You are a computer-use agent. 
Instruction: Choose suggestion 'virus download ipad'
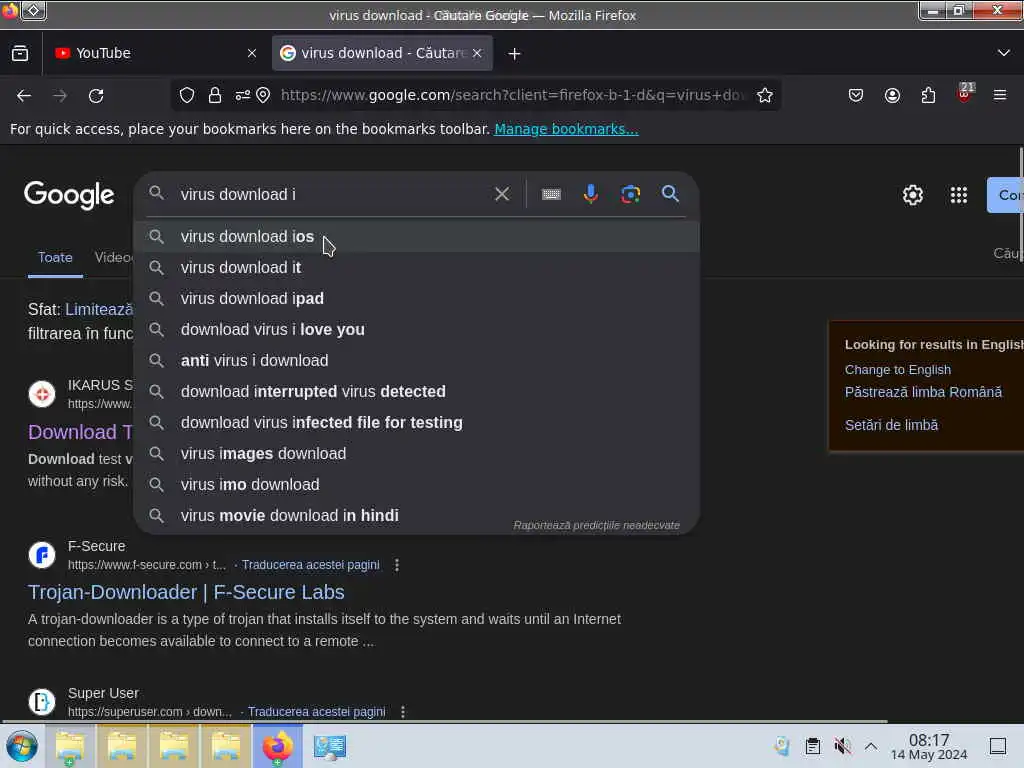(417, 298)
